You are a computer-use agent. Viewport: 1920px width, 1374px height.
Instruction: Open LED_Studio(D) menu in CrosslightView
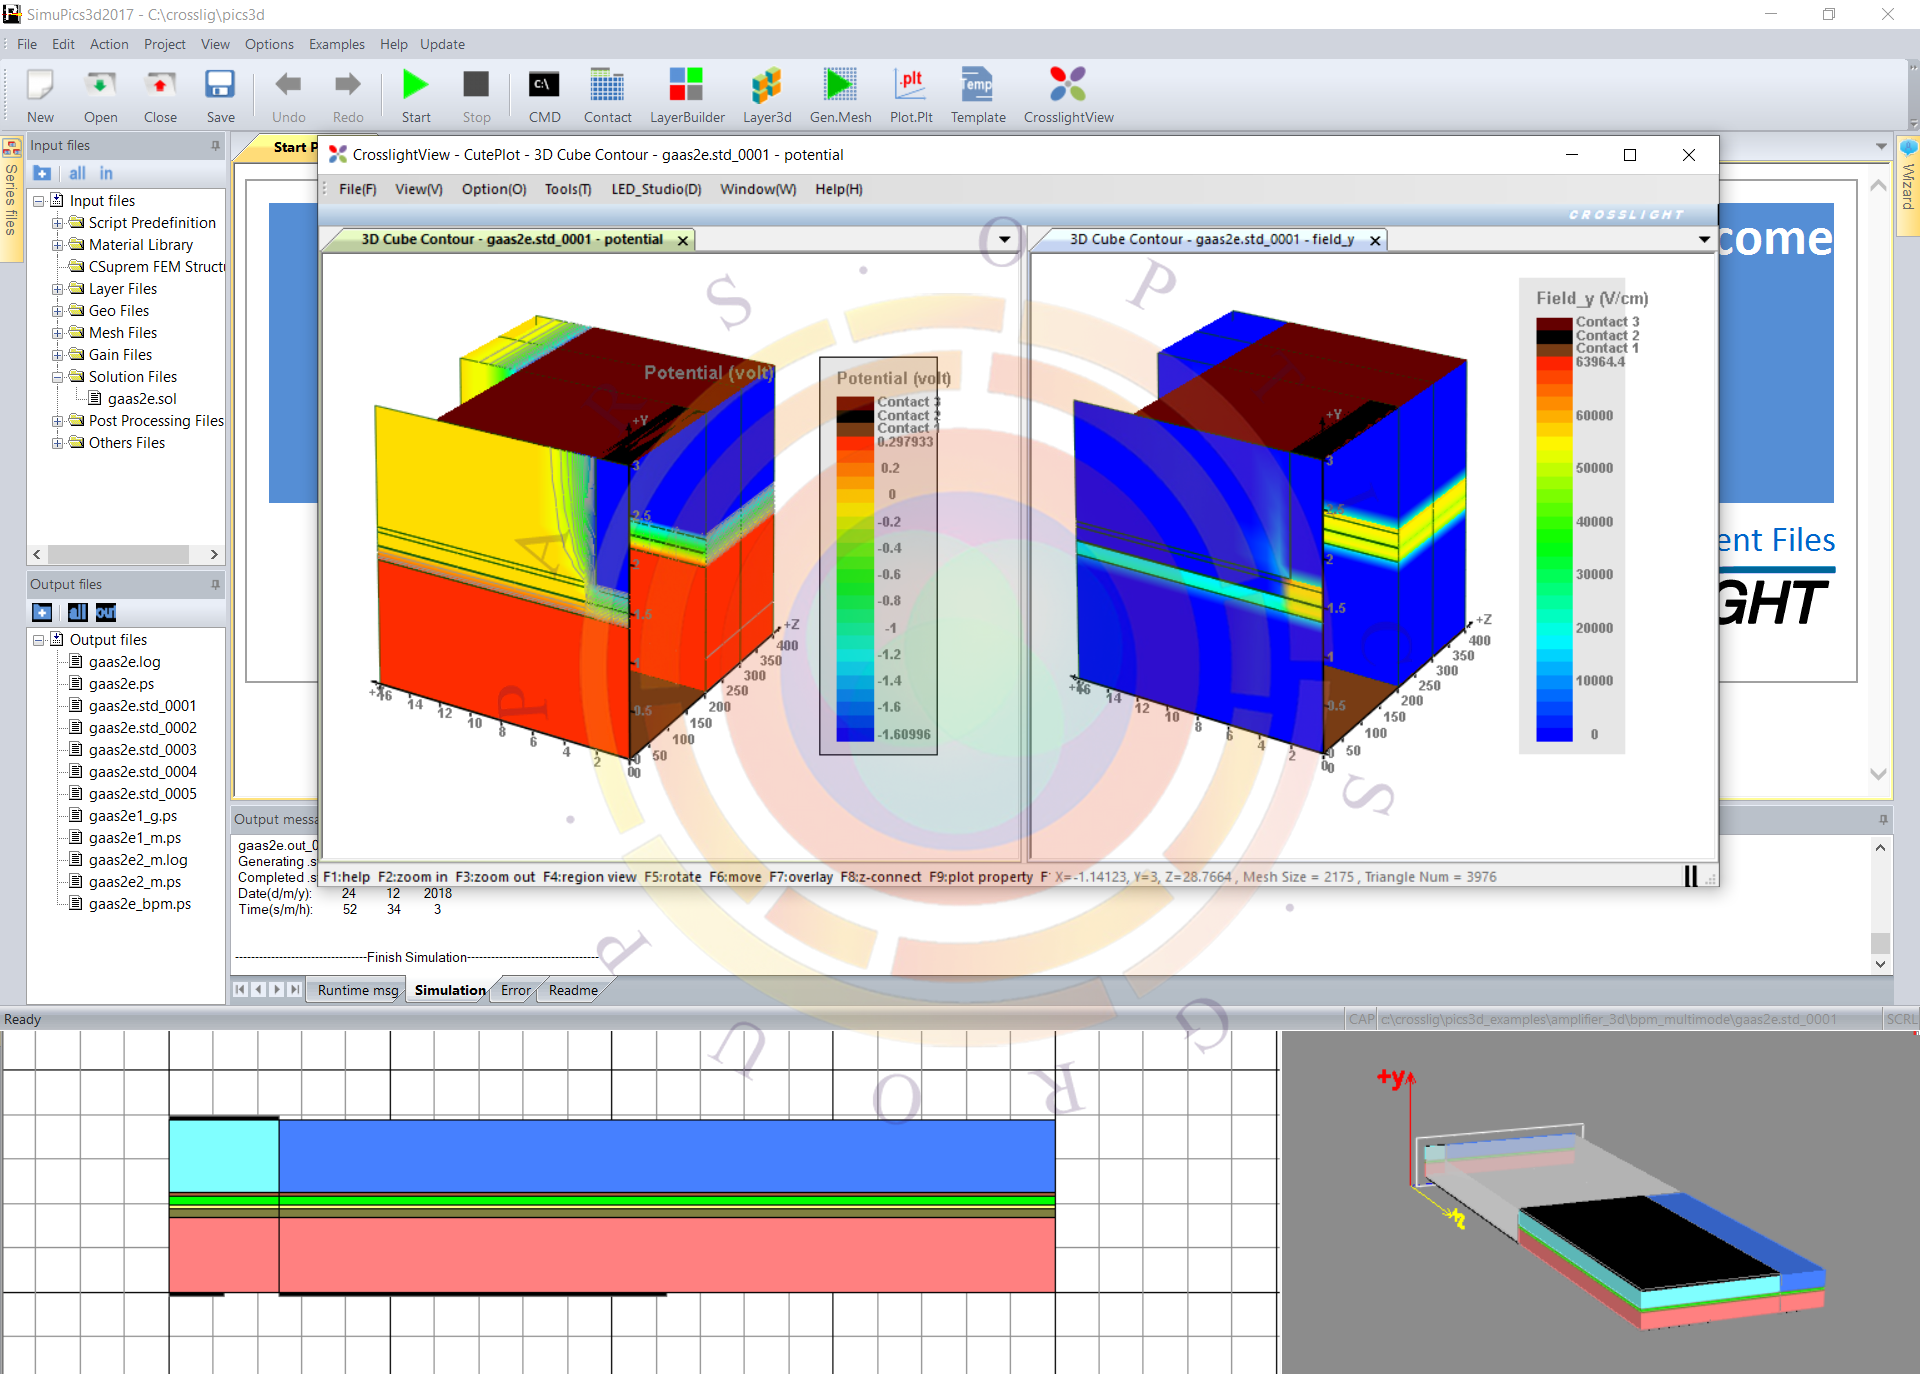point(656,189)
